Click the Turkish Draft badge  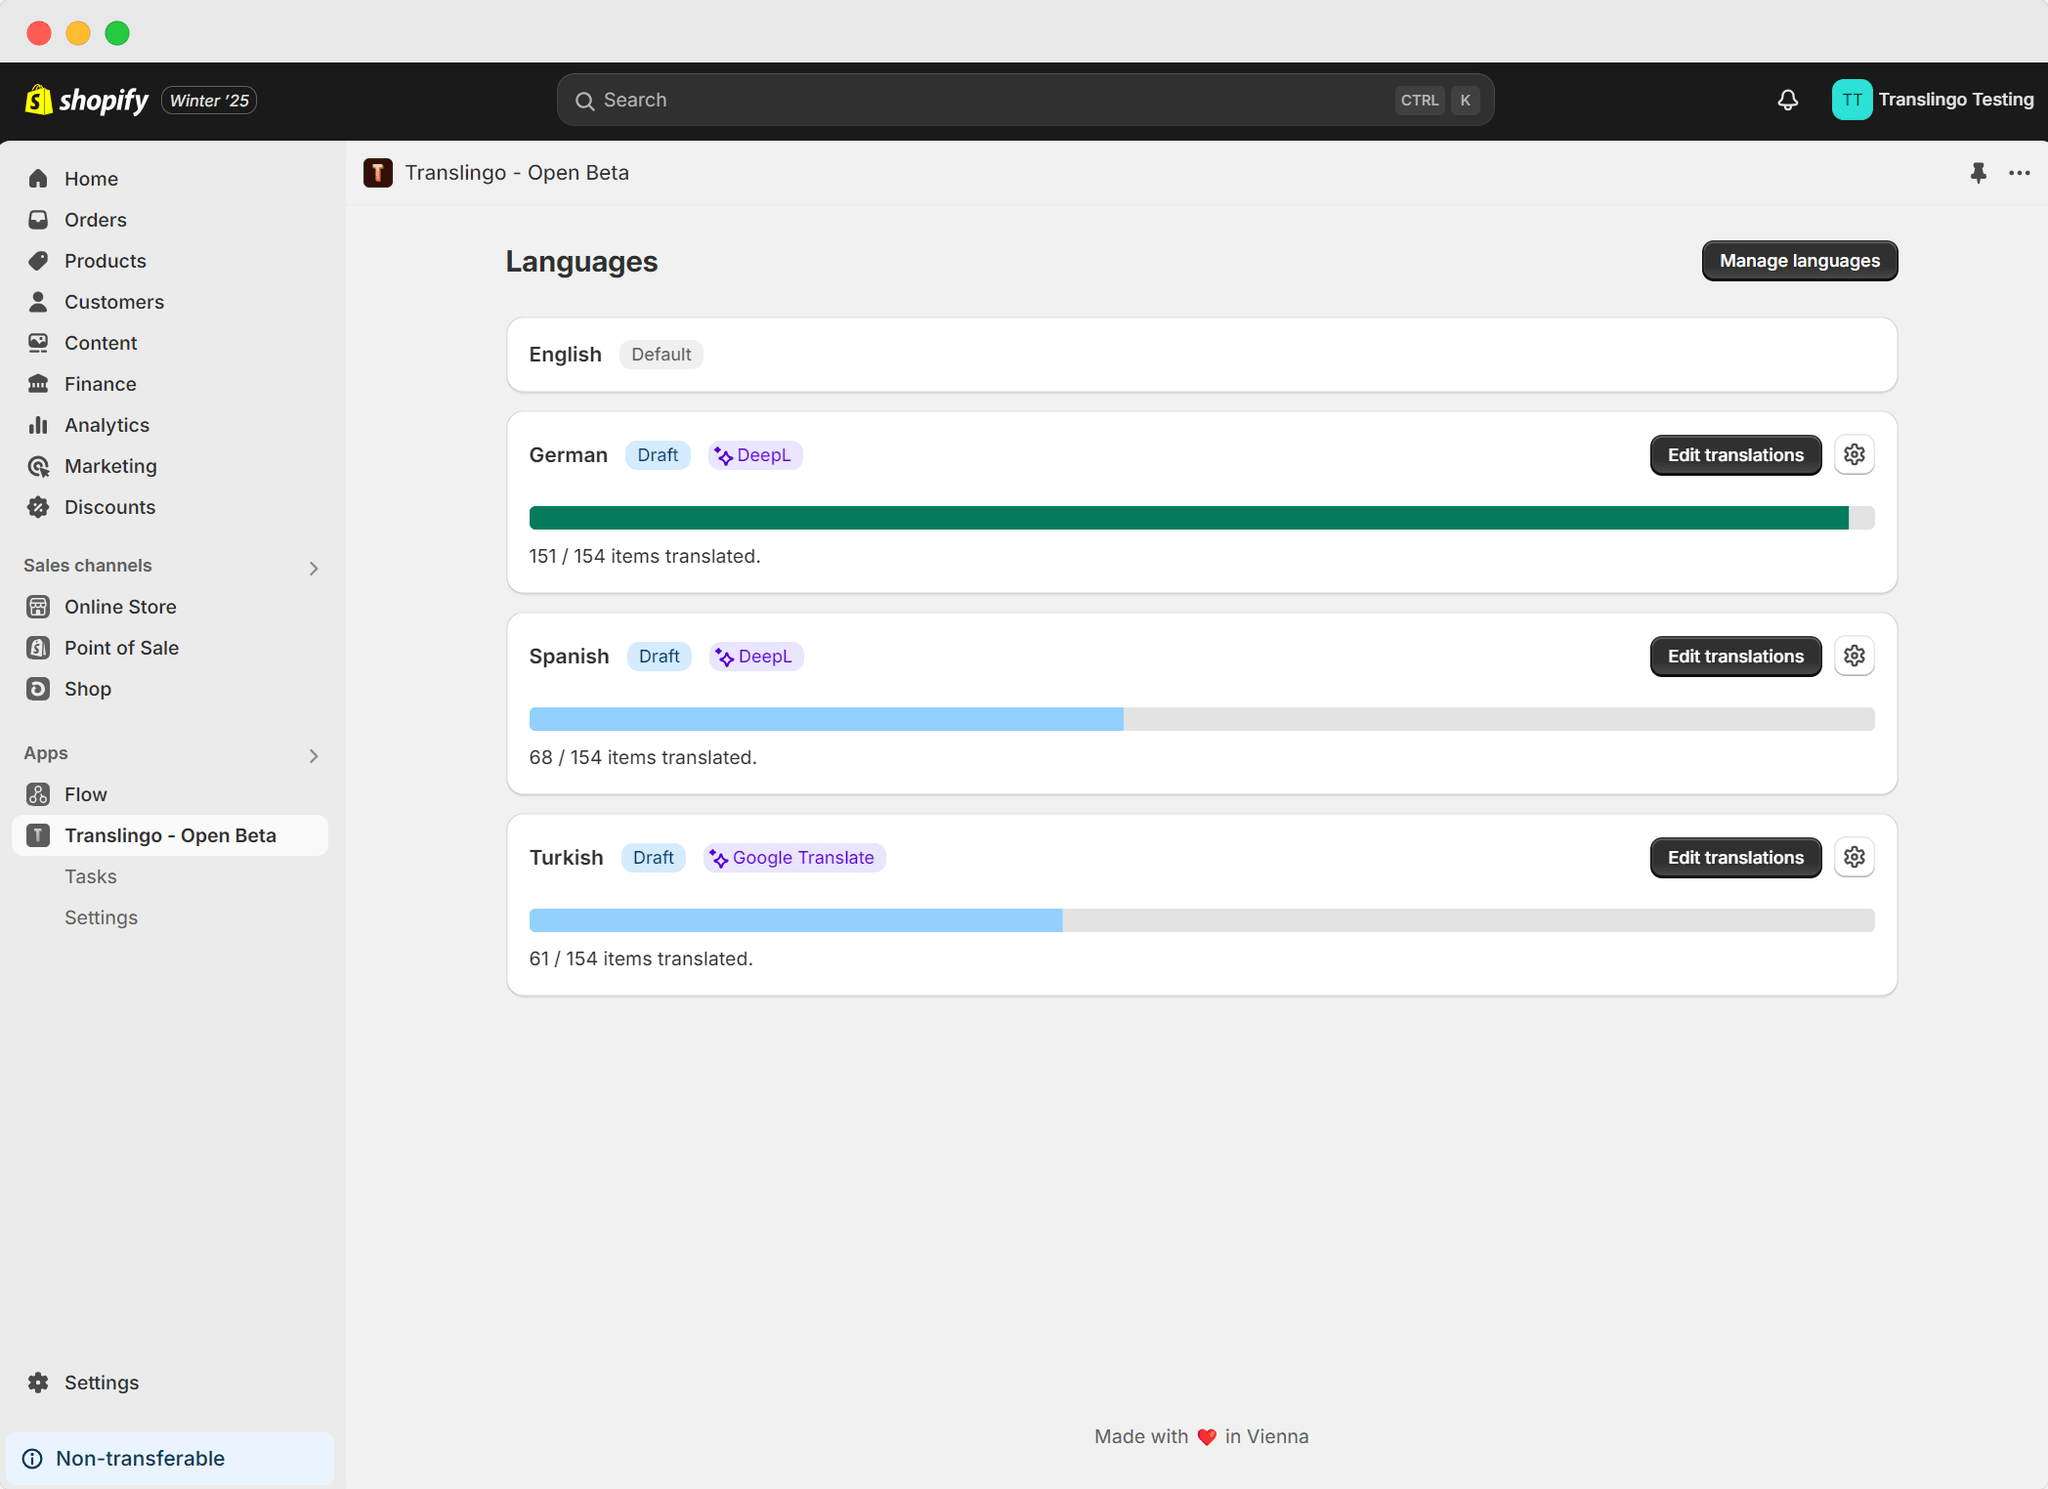point(653,857)
